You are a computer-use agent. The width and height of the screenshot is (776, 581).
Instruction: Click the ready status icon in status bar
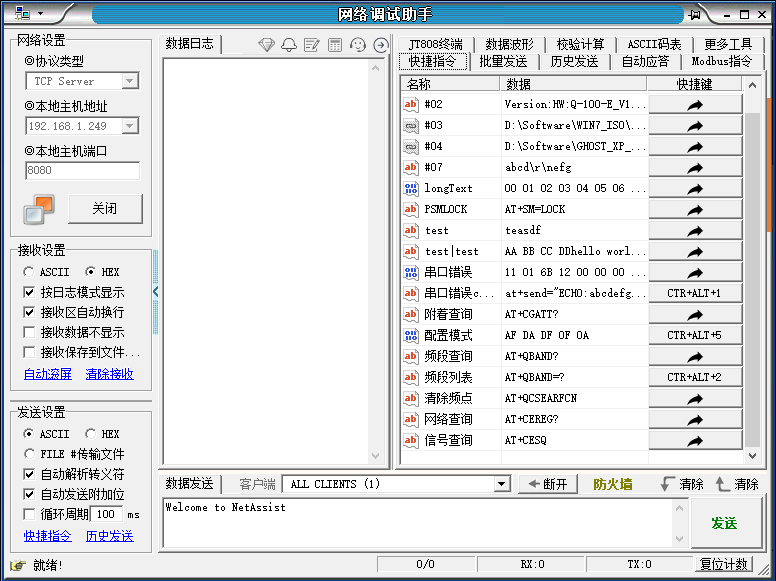click(x=18, y=565)
